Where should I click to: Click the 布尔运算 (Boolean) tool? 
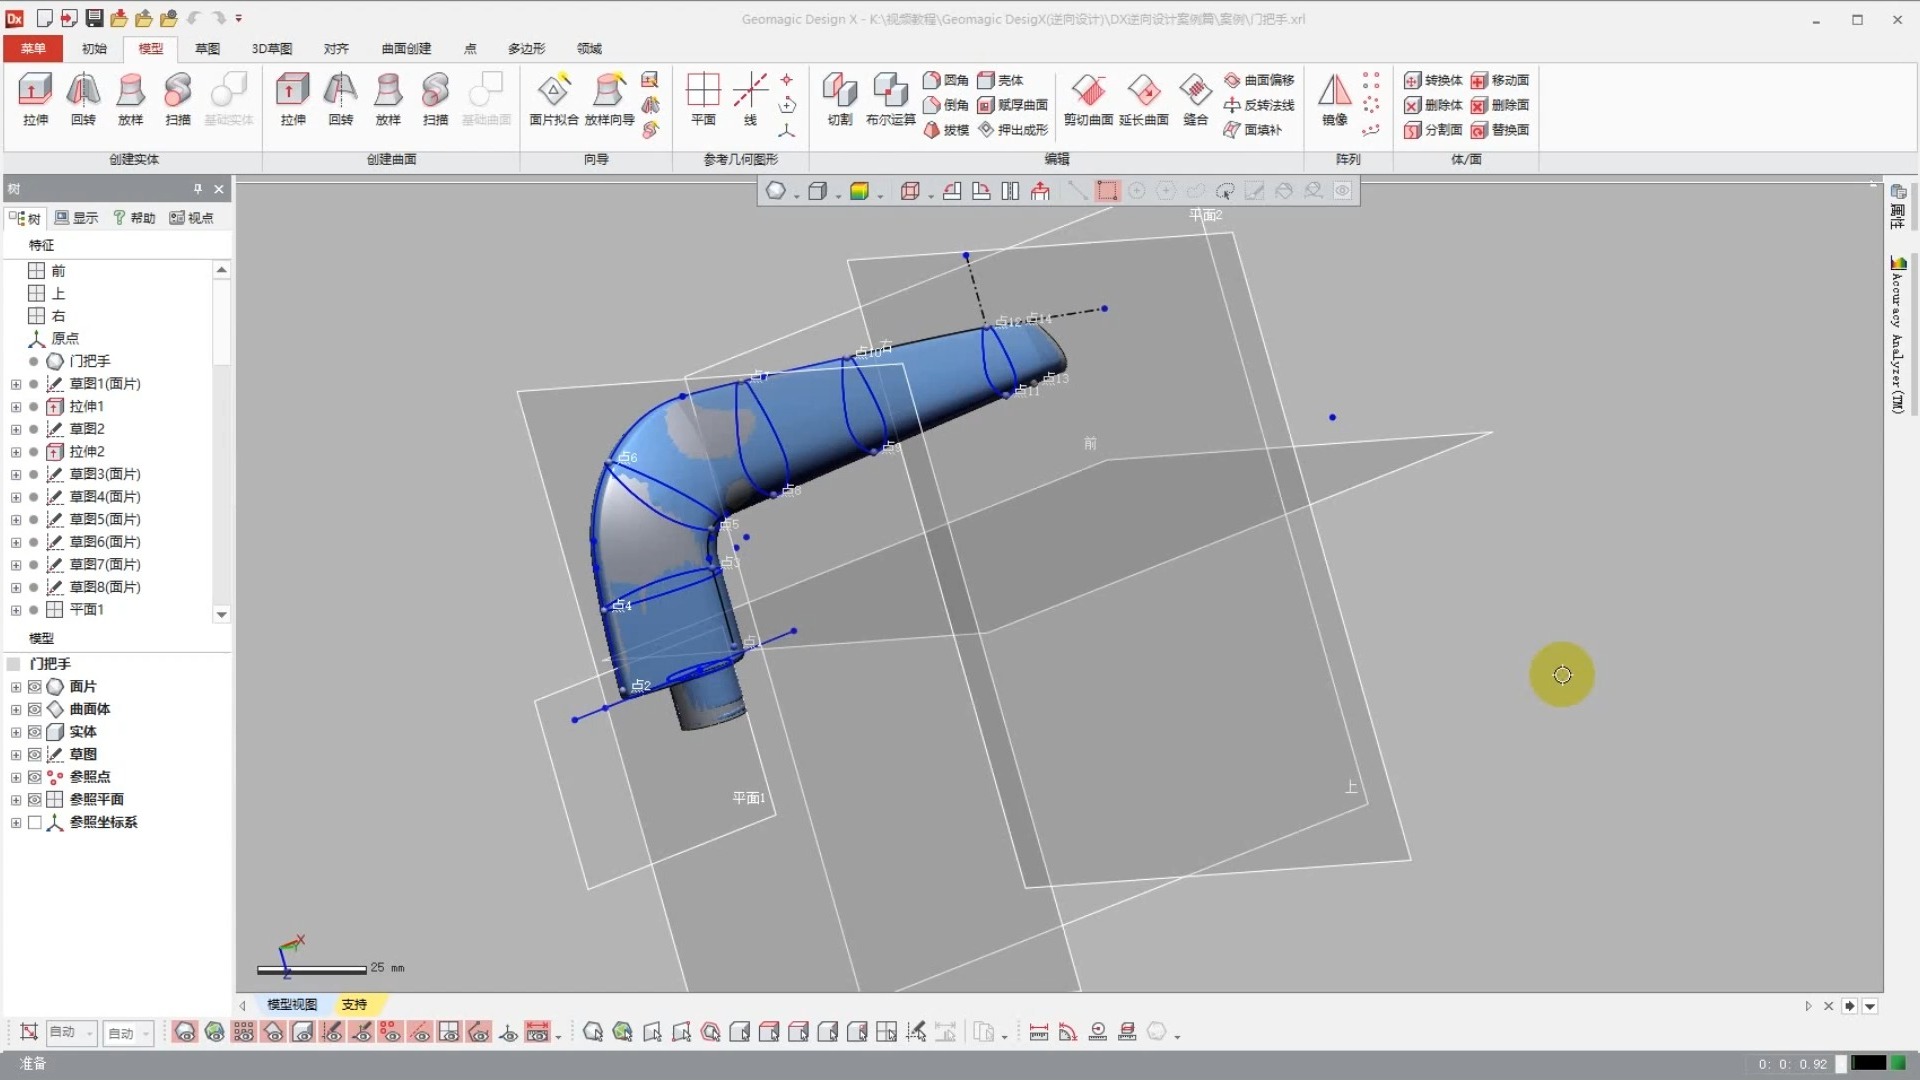click(889, 97)
